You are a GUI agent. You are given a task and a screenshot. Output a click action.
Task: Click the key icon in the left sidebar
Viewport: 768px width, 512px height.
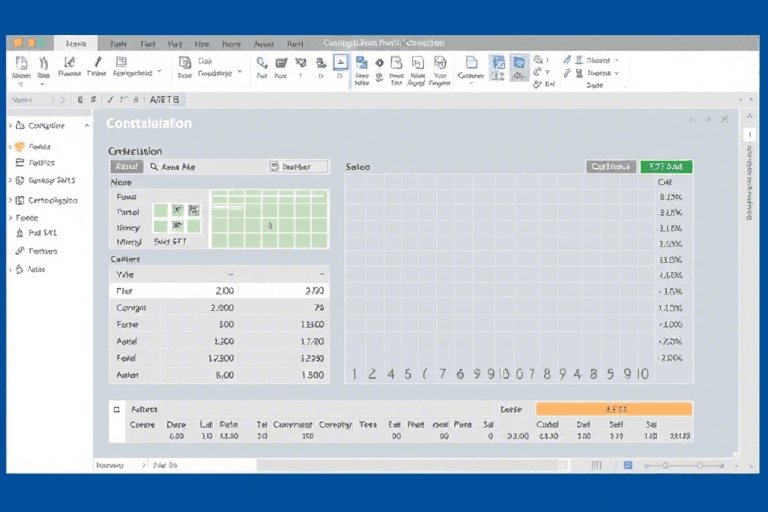[x=20, y=251]
